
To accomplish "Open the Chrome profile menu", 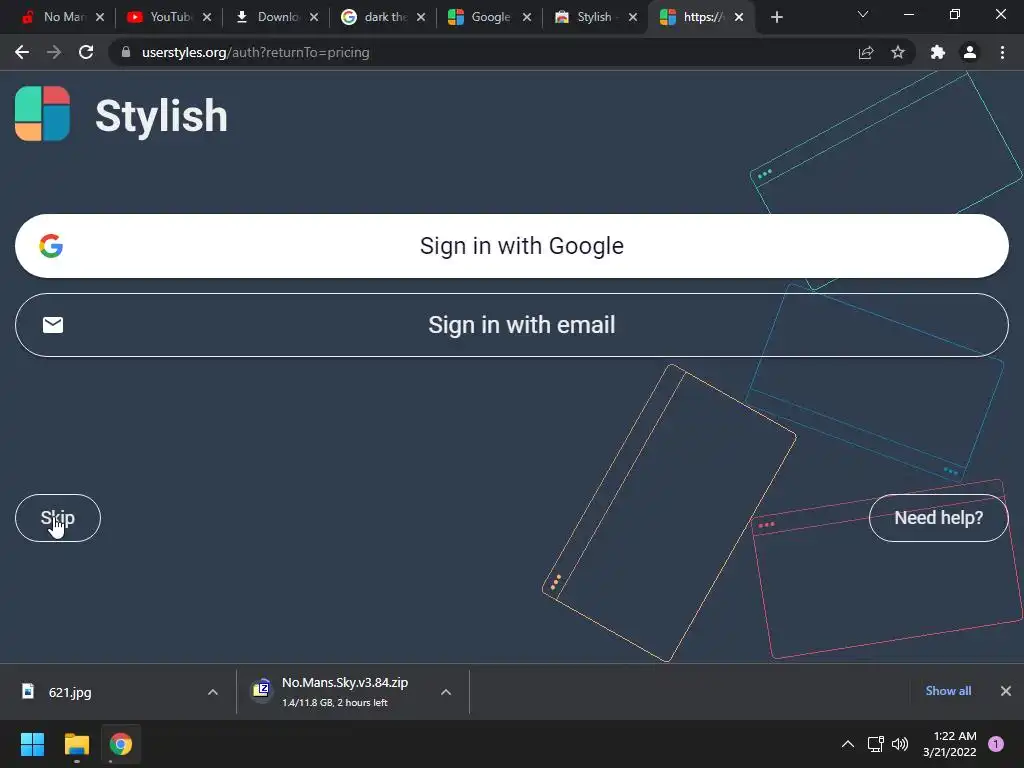I will (x=970, y=52).
